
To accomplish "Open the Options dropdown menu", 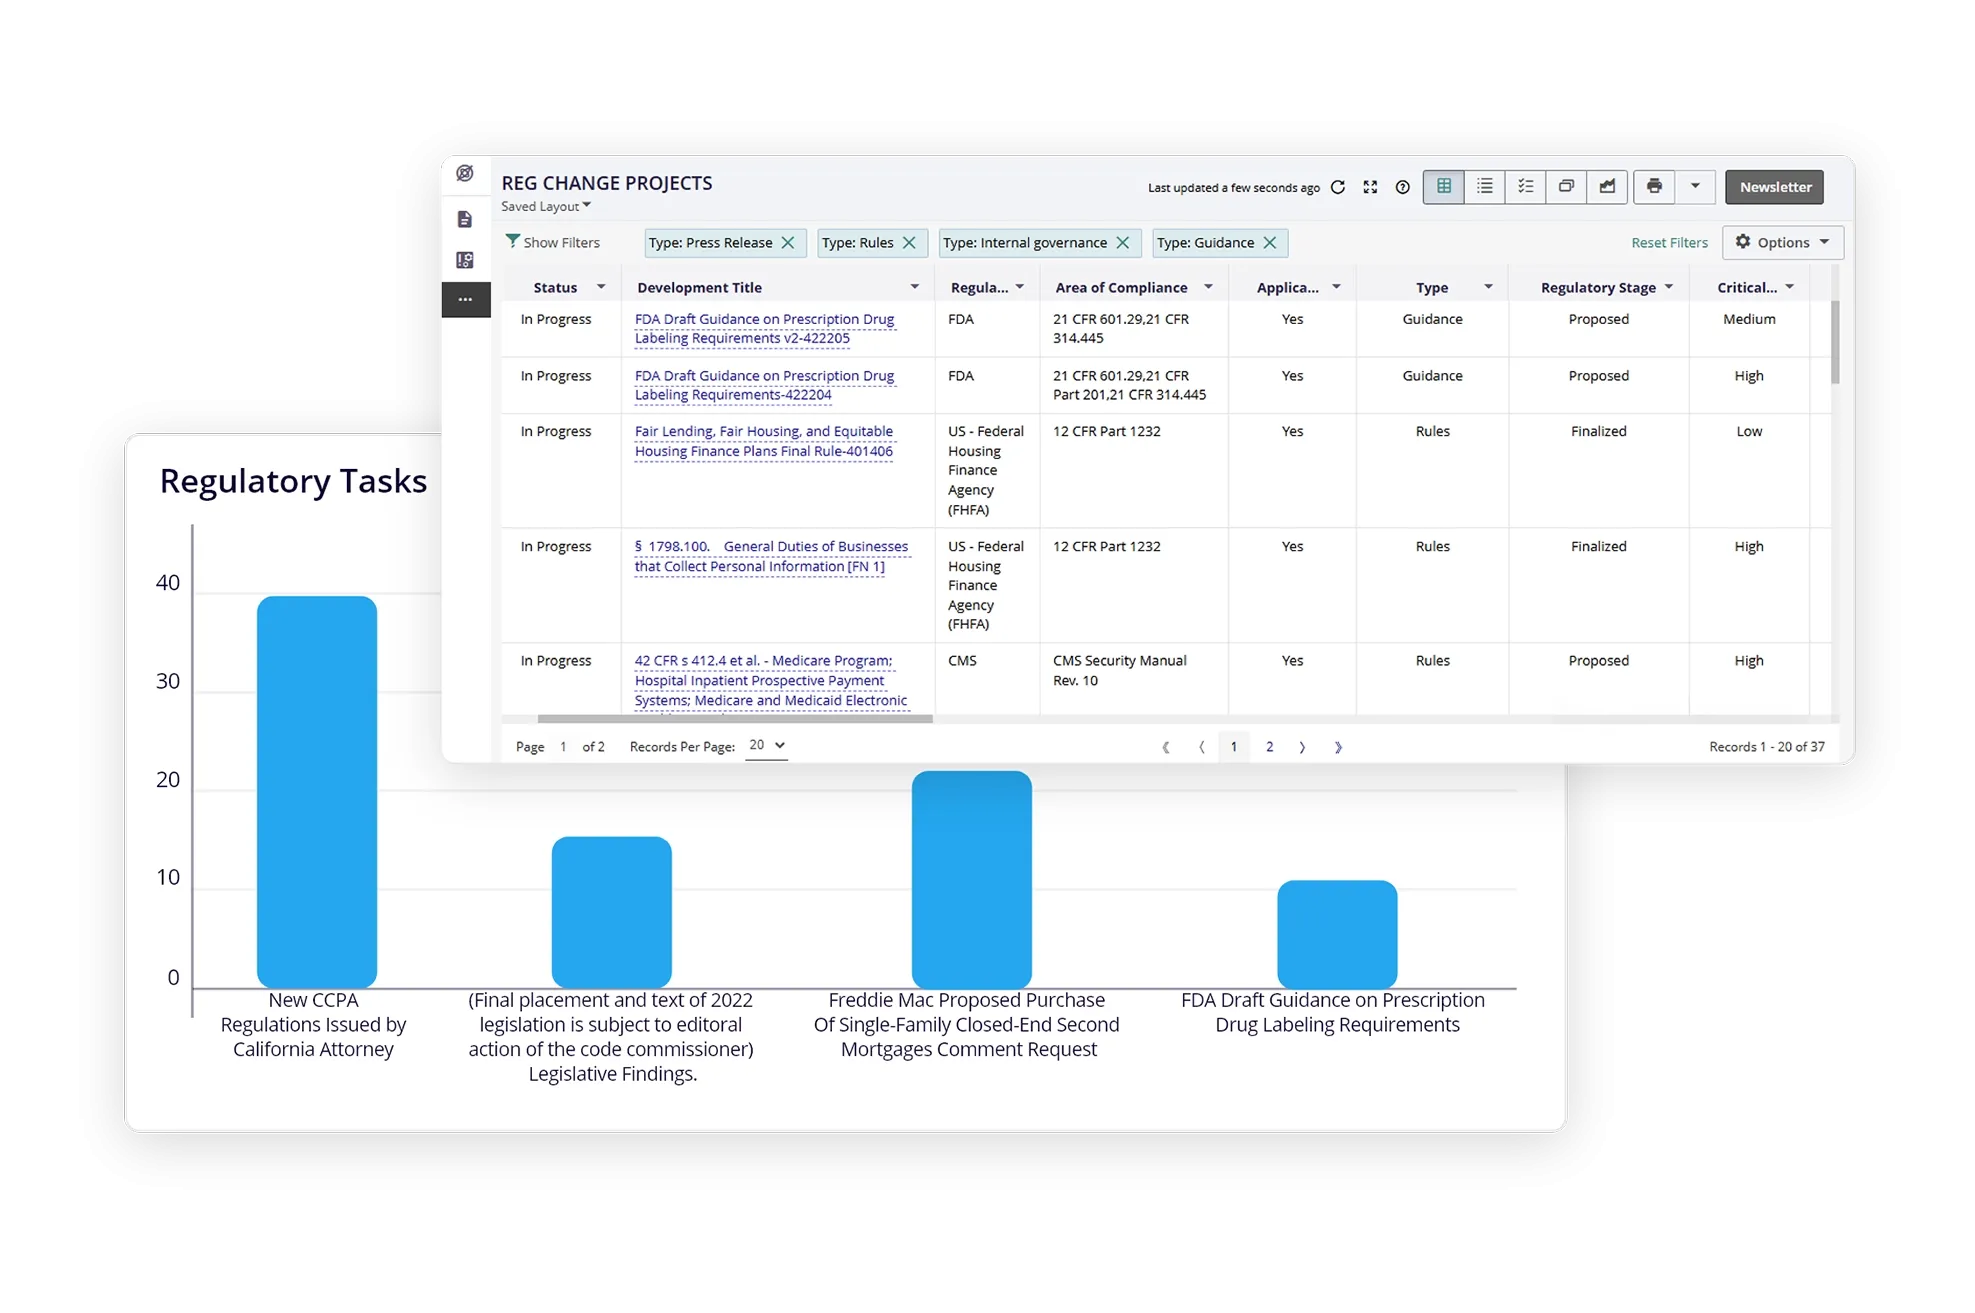I will [1782, 242].
